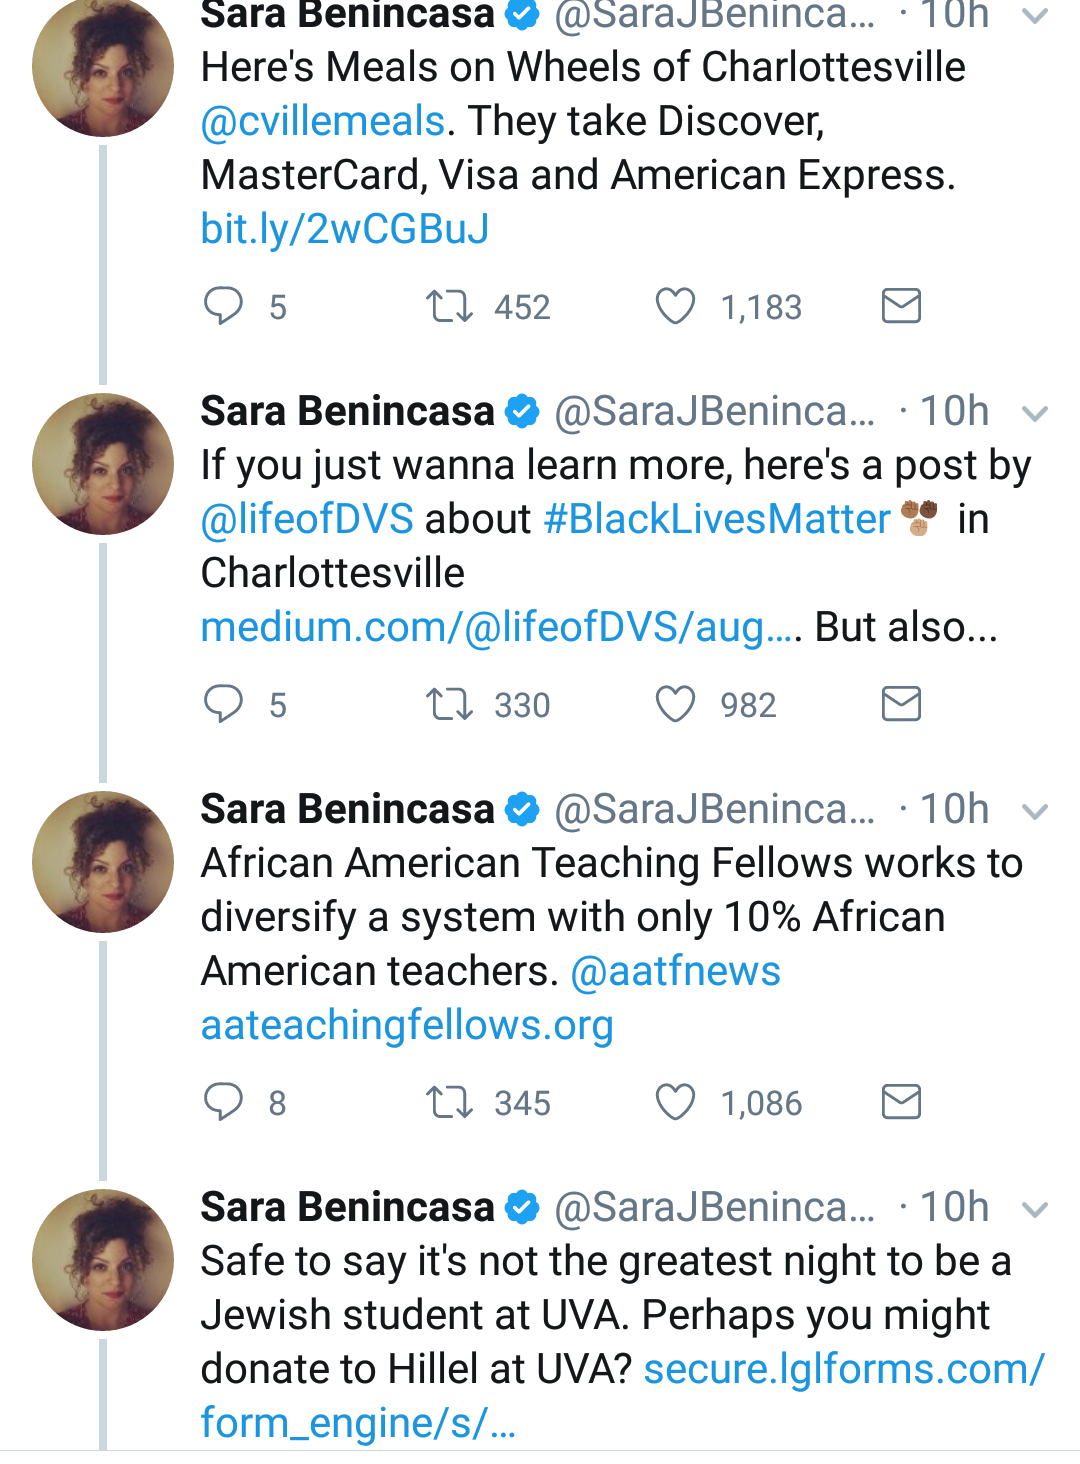The width and height of the screenshot is (1080, 1464).
Task: Like the tweet with 982 likes
Action: point(675,704)
